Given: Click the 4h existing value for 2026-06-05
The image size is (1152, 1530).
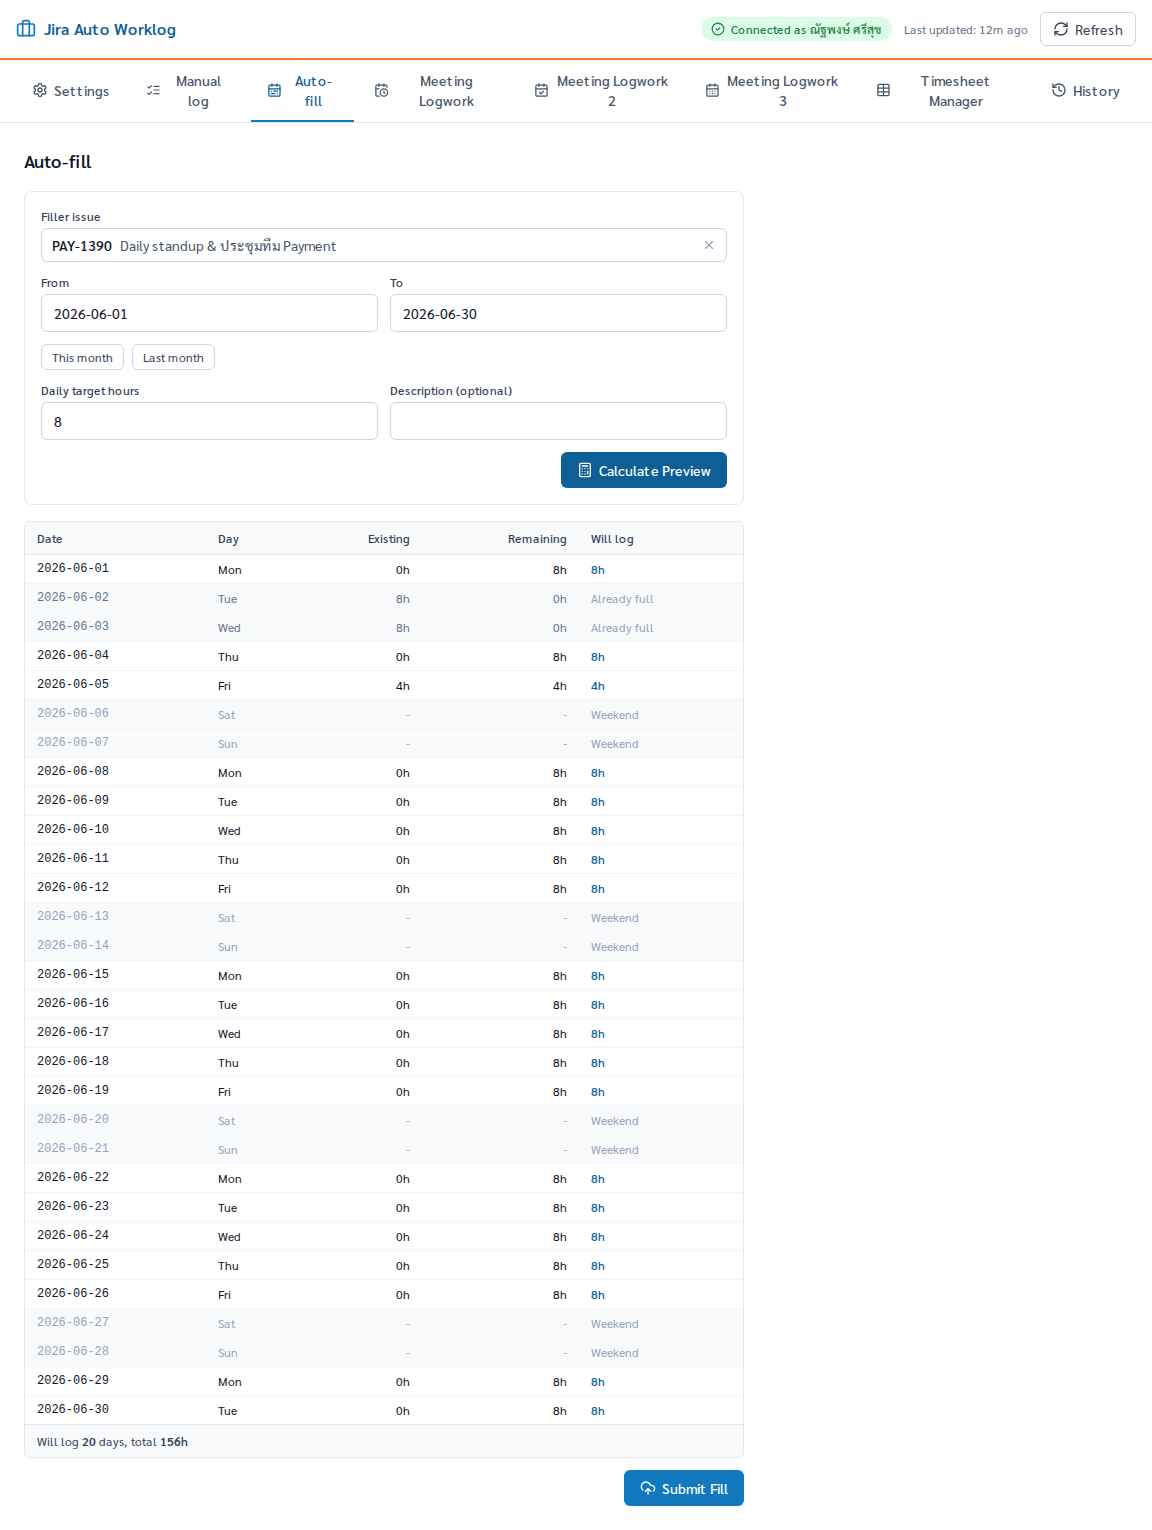Looking at the screenshot, I should pyautogui.click(x=403, y=686).
